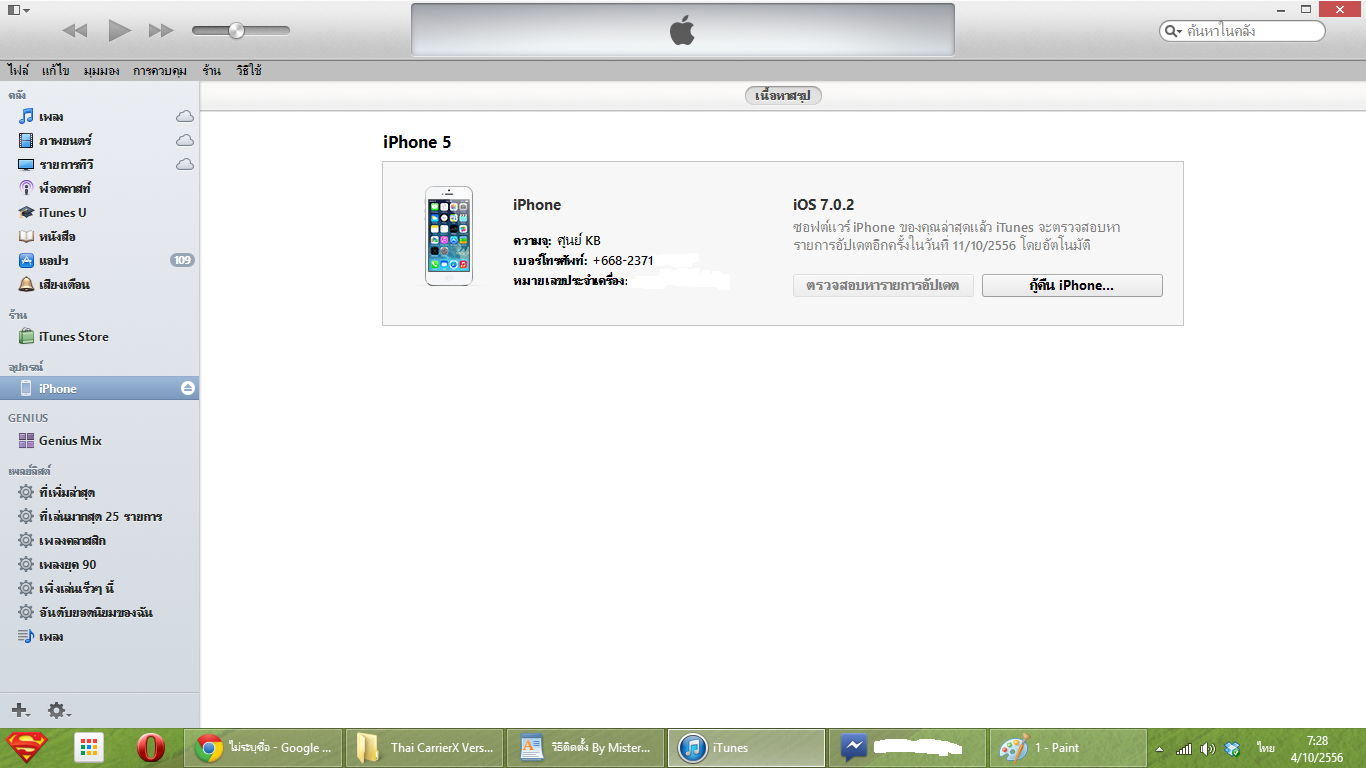Viewport: 1366px width, 768px height.
Task: Switch to the Thai CarrierX folder window
Action: click(425, 748)
